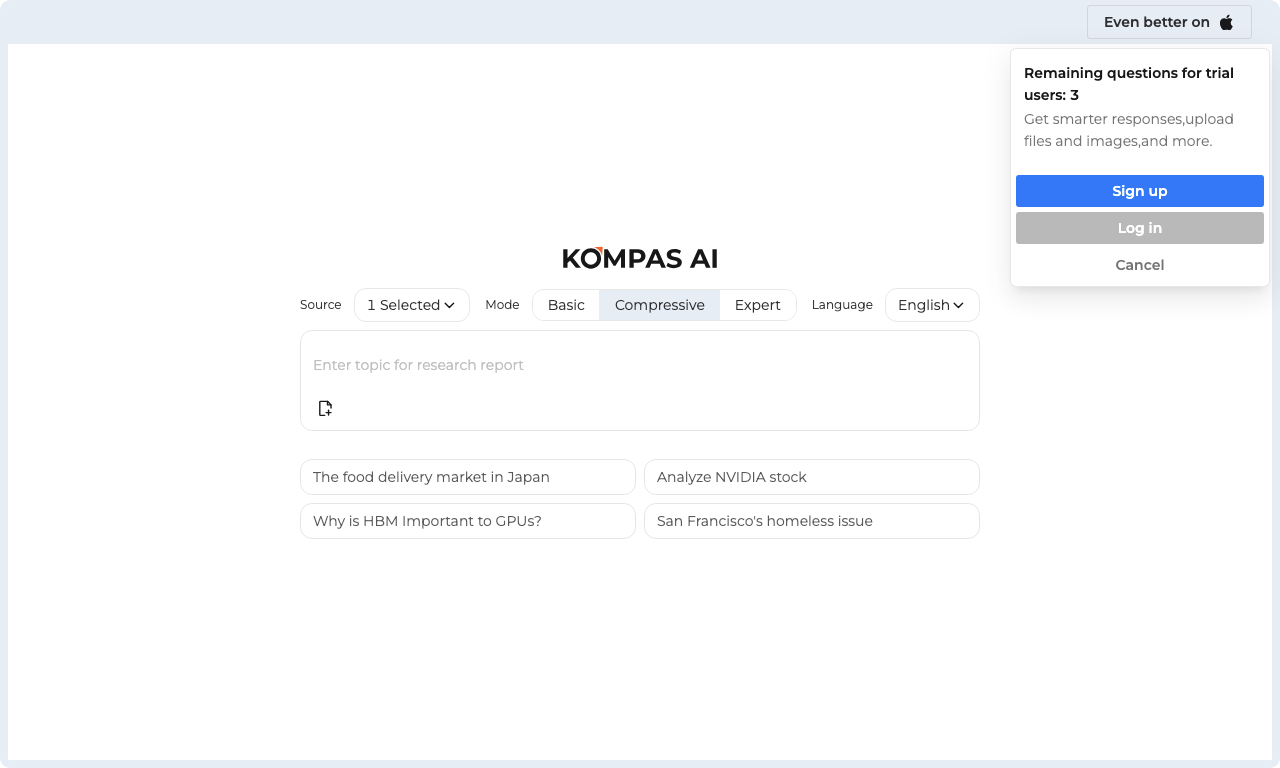This screenshot has height=768, width=1280.
Task: Open the Source '1 Selected' dropdown
Action: (412, 305)
